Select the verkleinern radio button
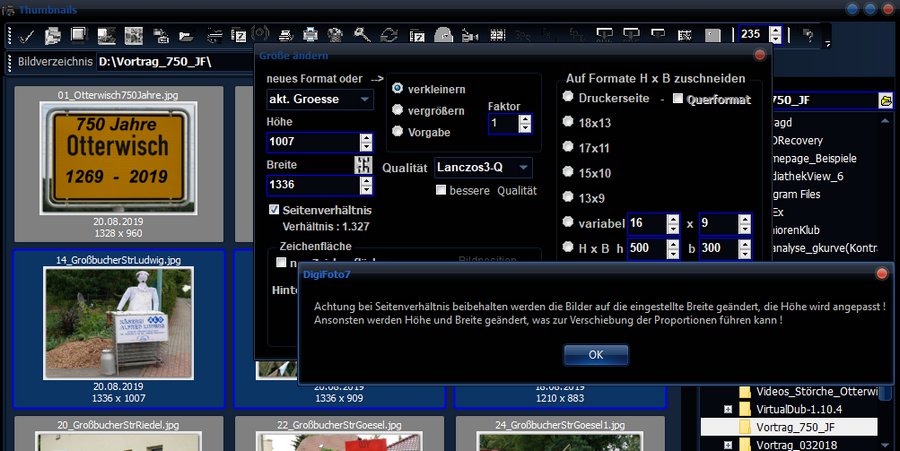 click(x=398, y=89)
